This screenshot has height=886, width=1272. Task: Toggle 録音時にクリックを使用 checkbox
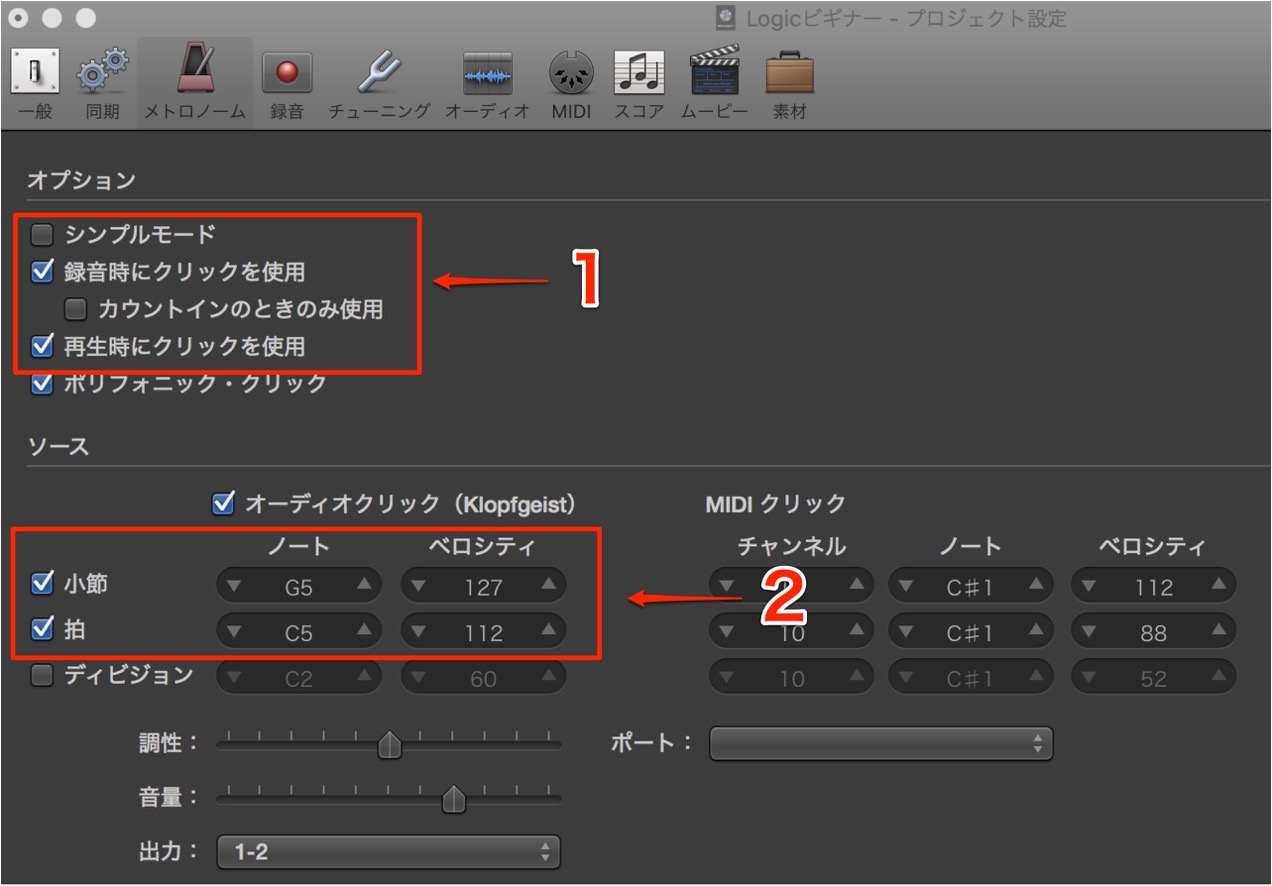coord(42,271)
